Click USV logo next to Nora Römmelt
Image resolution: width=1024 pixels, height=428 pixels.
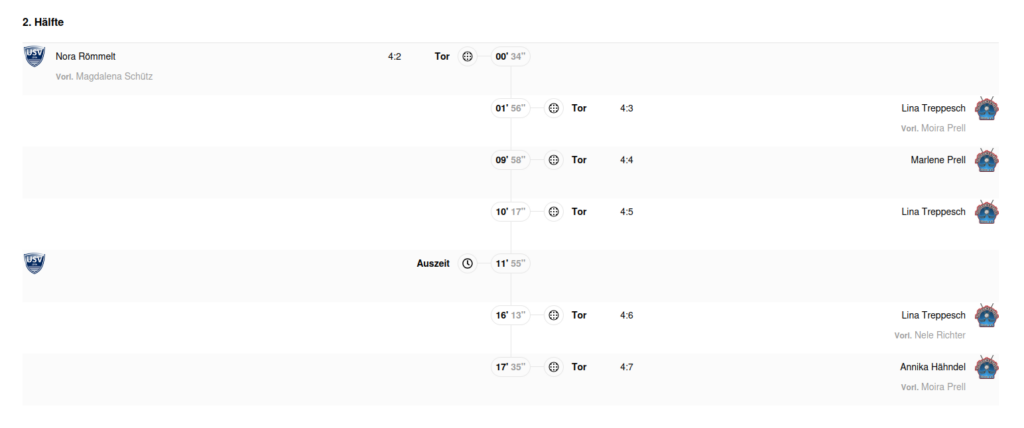click(x=35, y=56)
